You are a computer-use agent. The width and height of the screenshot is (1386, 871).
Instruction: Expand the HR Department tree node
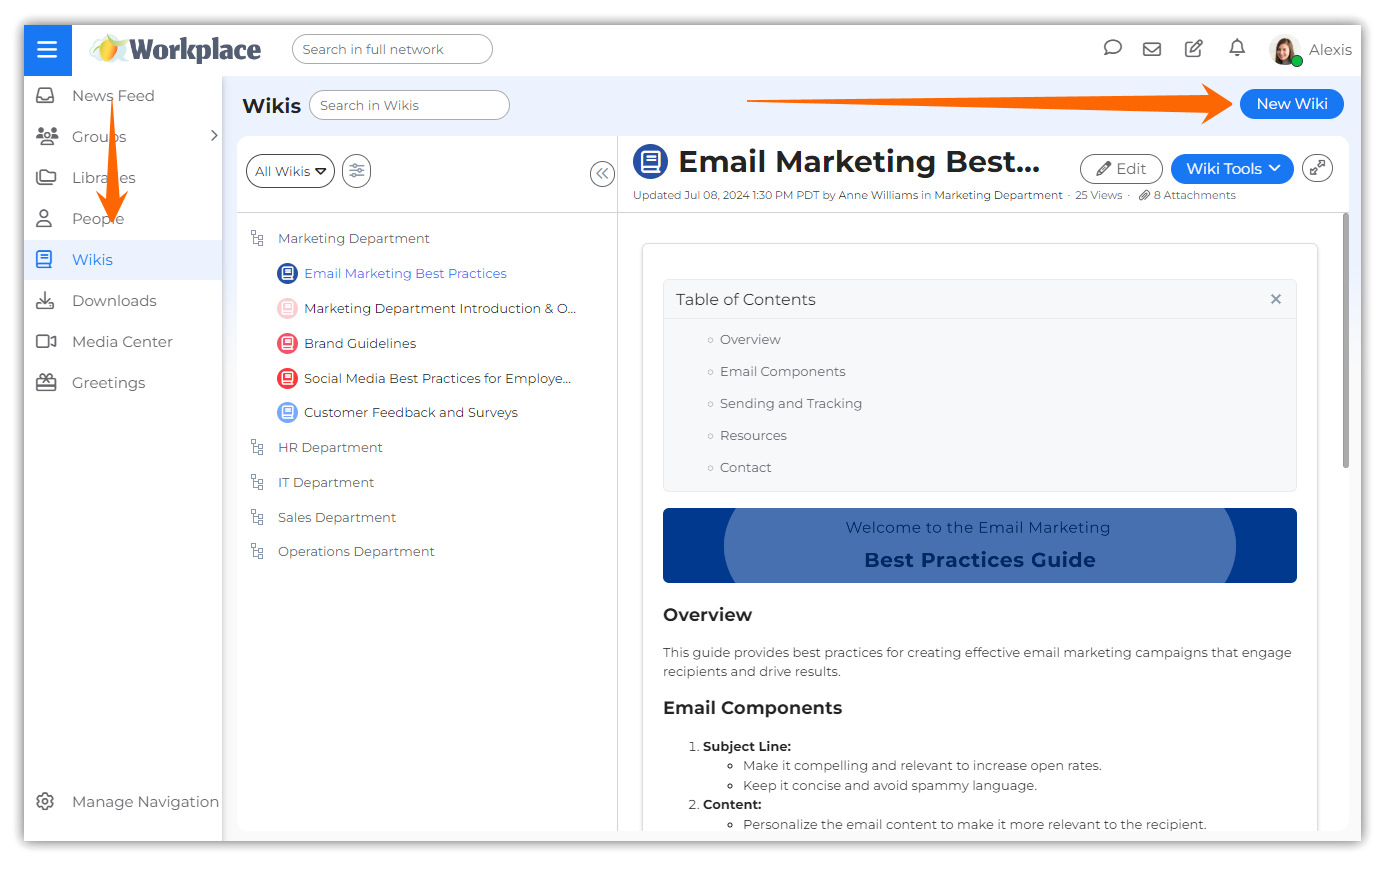[257, 447]
